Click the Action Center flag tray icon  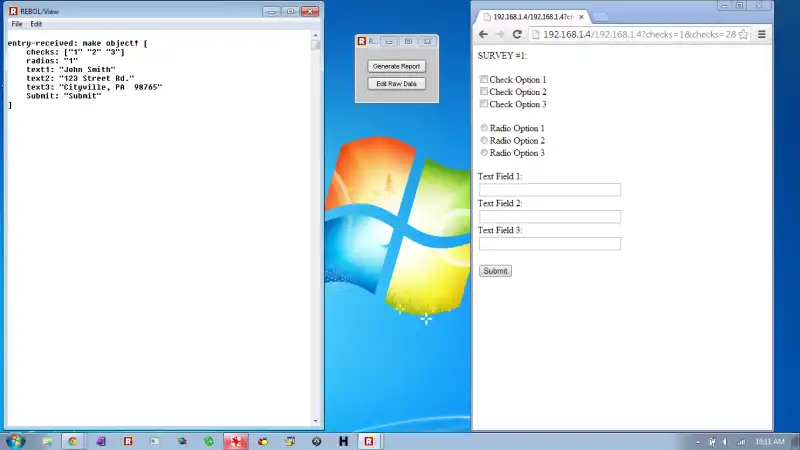[x=712, y=442]
